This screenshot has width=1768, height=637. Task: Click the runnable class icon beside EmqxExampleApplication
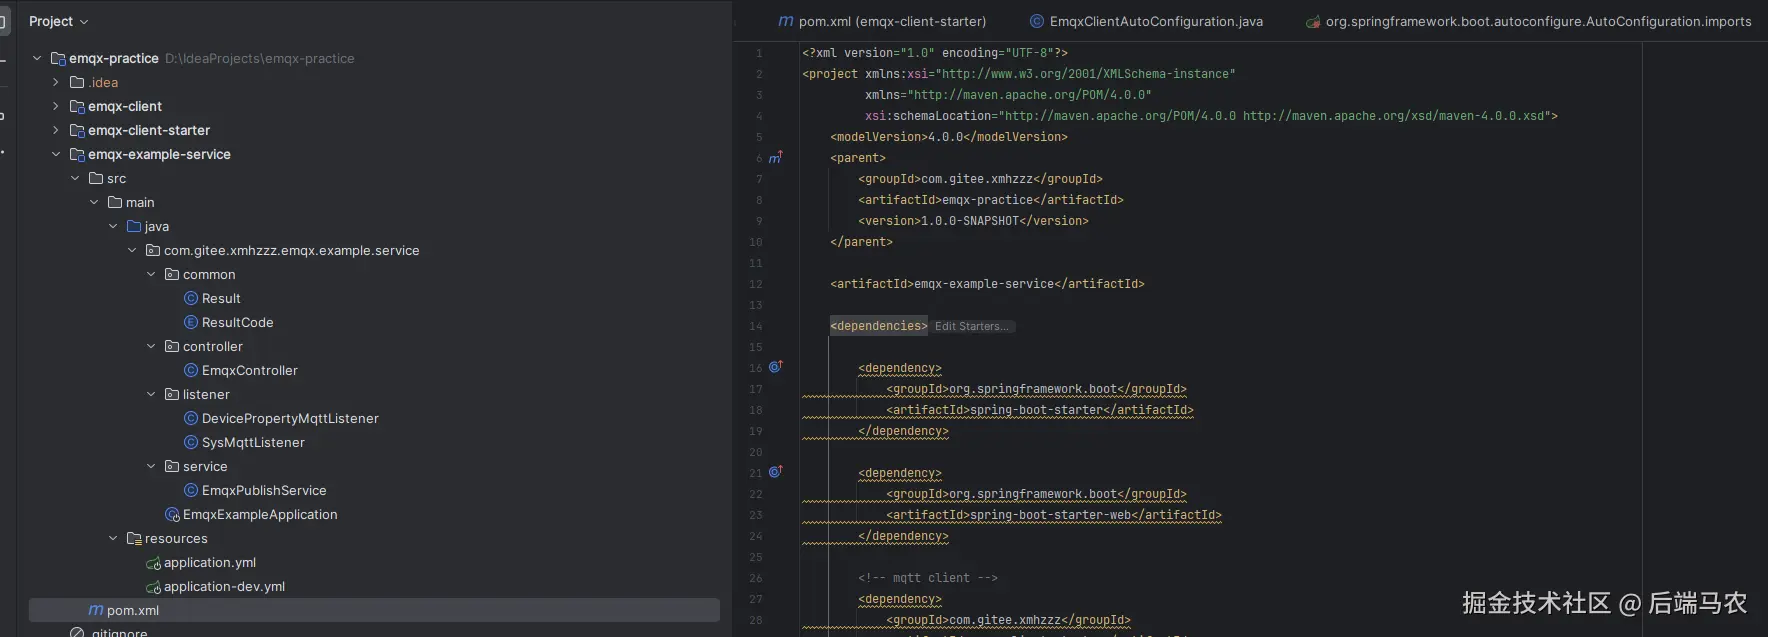coord(172,514)
